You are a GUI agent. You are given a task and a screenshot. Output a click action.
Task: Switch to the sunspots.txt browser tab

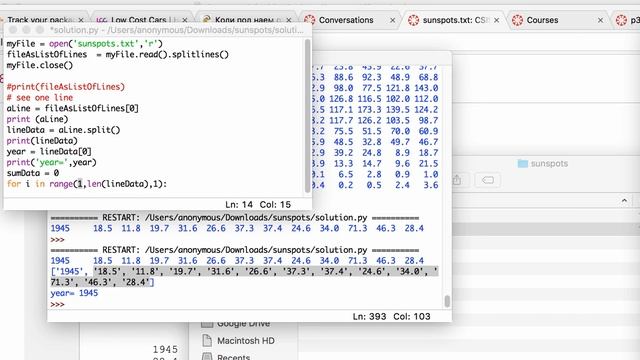click(456, 20)
